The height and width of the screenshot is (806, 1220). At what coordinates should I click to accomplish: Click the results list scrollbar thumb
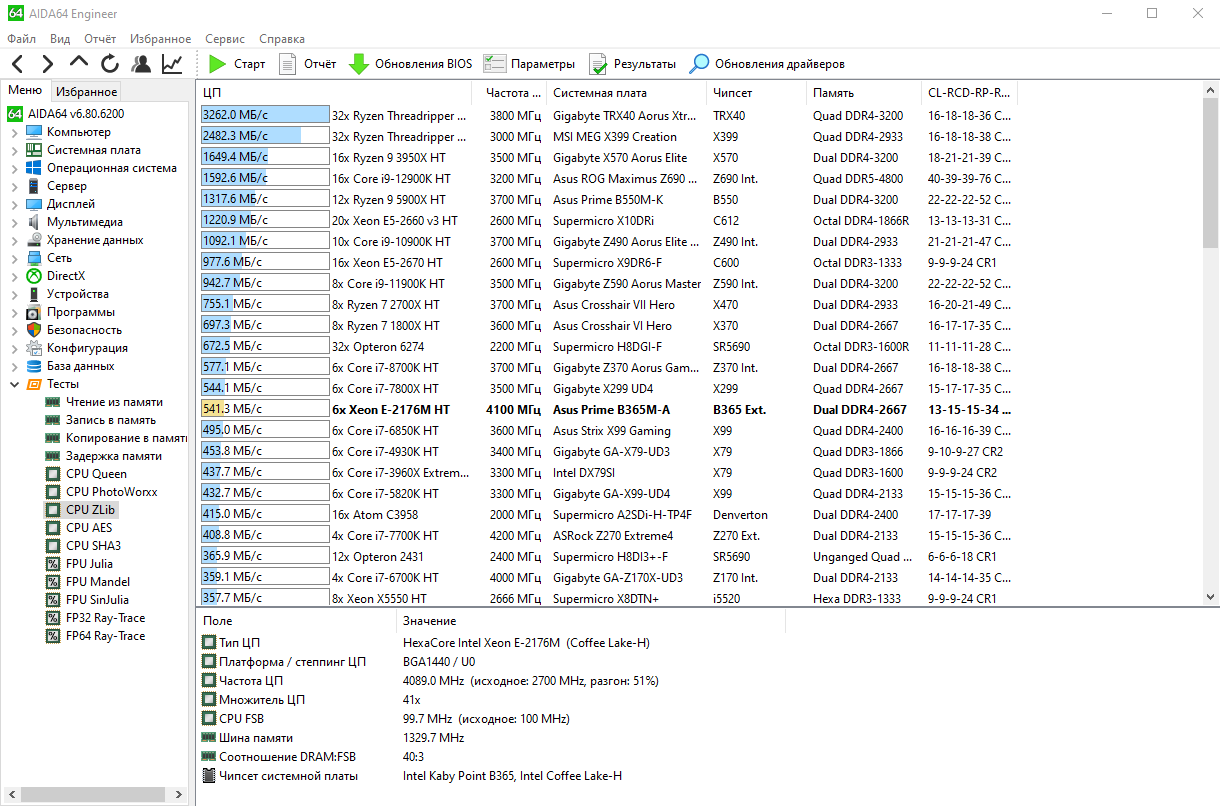[x=1211, y=173]
